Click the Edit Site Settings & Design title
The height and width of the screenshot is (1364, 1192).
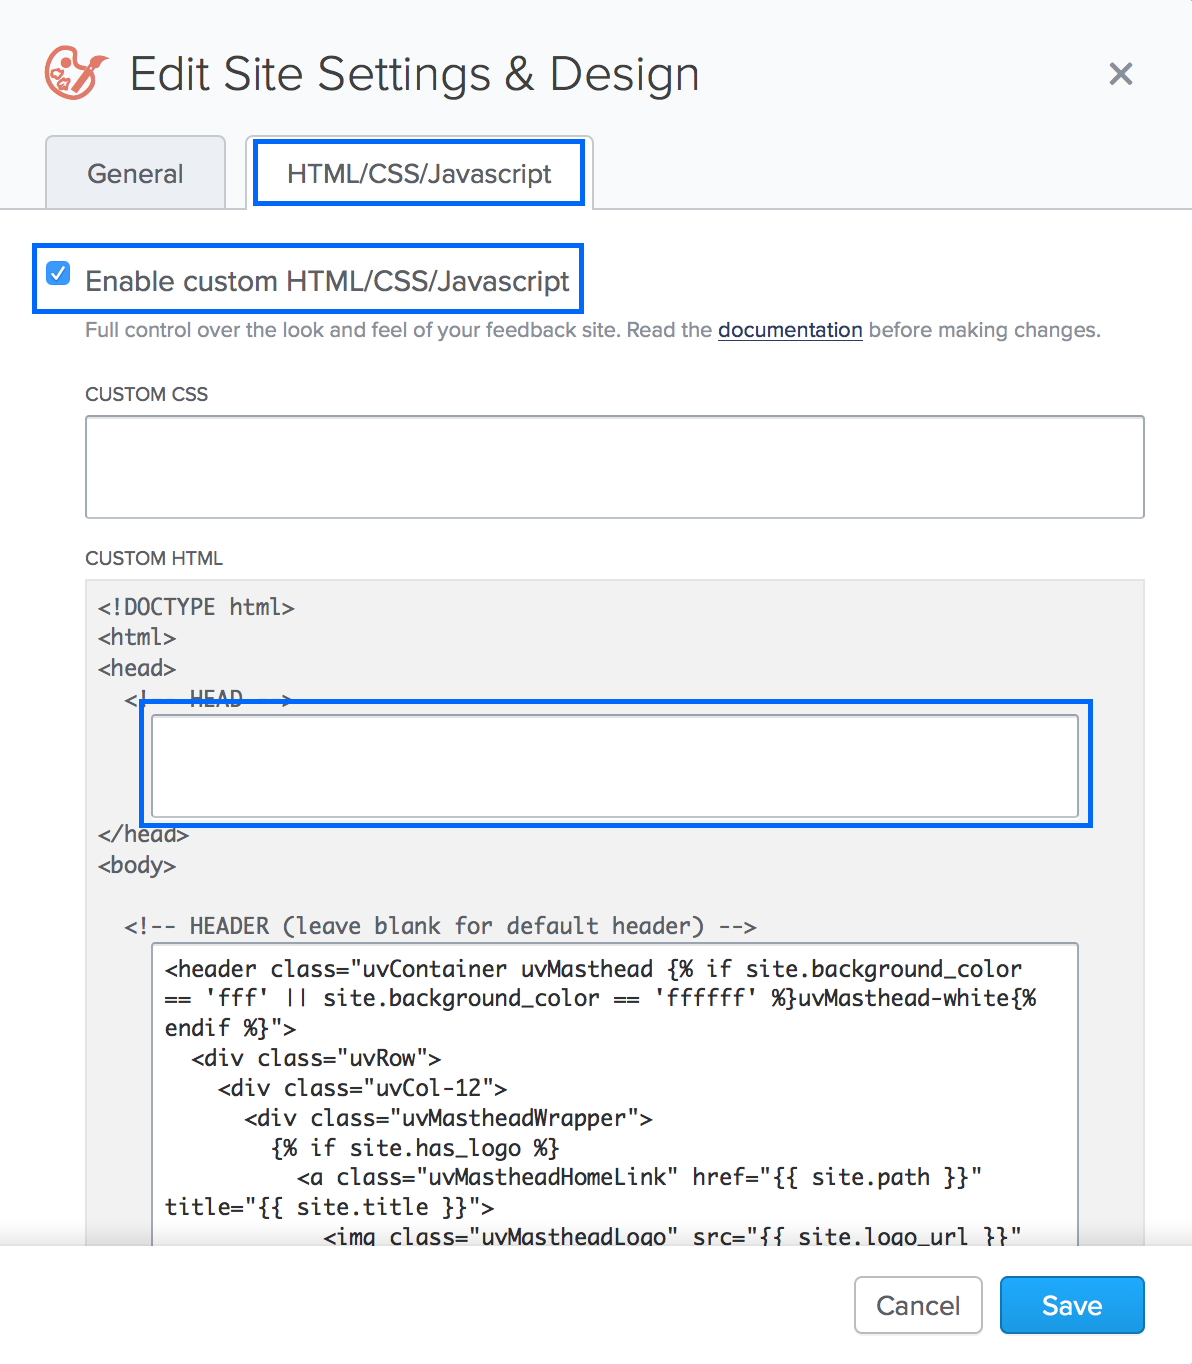tap(414, 74)
